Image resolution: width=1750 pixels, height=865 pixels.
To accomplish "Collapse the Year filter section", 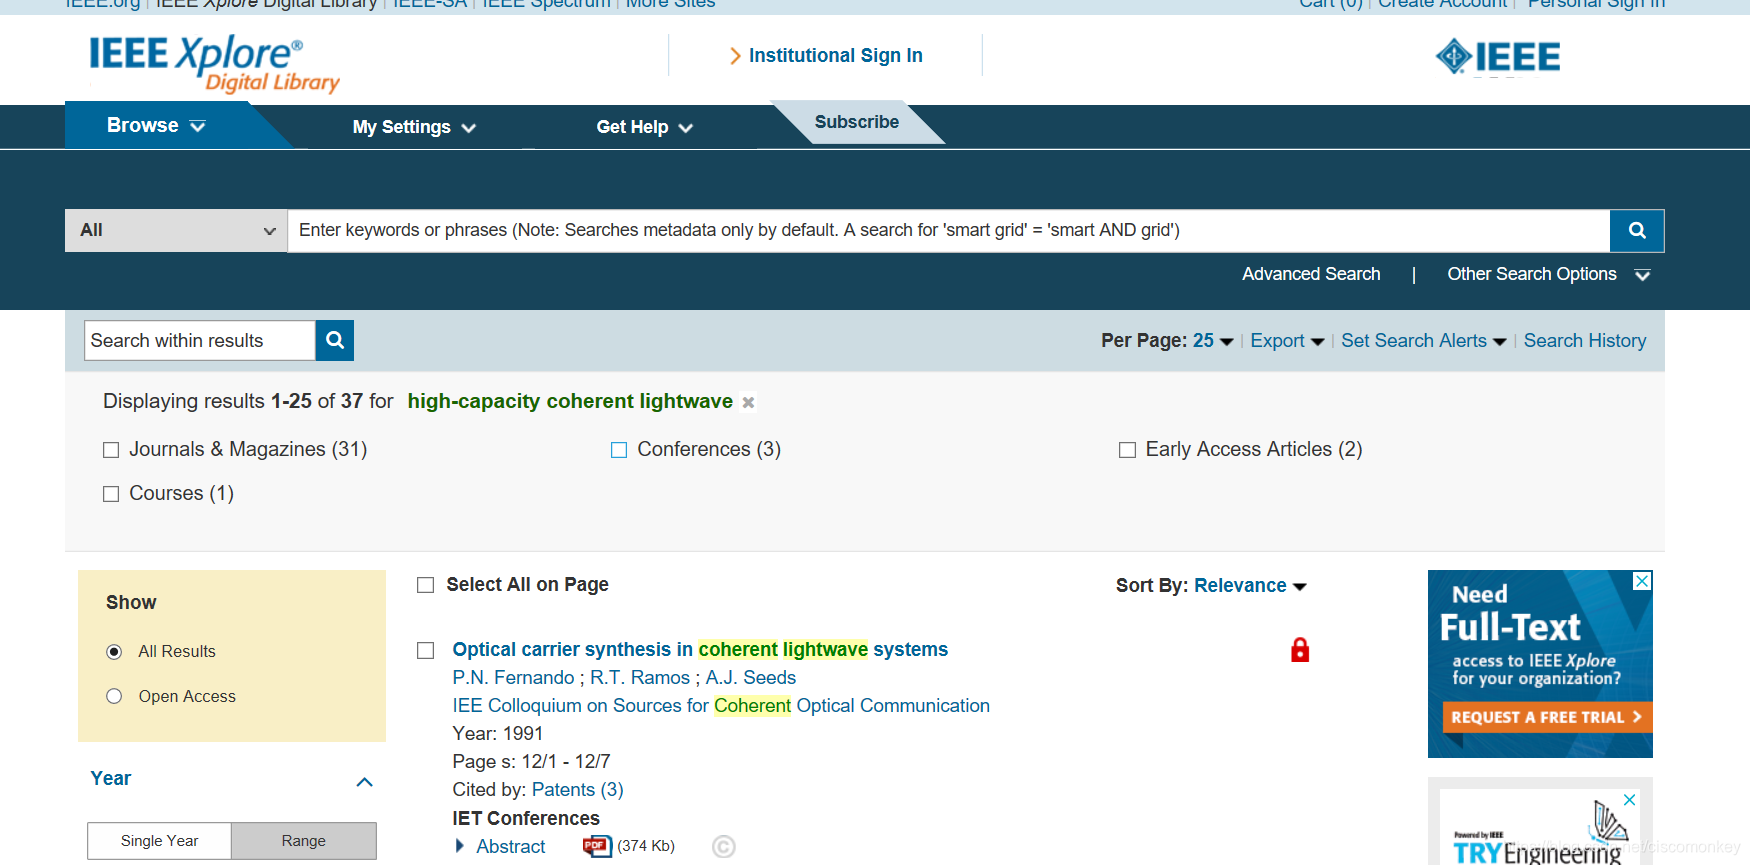I will tap(365, 782).
